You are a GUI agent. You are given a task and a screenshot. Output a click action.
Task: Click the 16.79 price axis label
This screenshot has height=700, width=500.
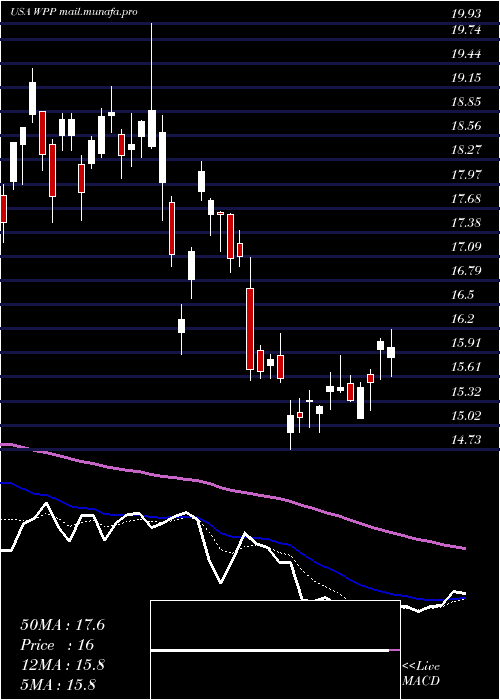(x=466, y=271)
